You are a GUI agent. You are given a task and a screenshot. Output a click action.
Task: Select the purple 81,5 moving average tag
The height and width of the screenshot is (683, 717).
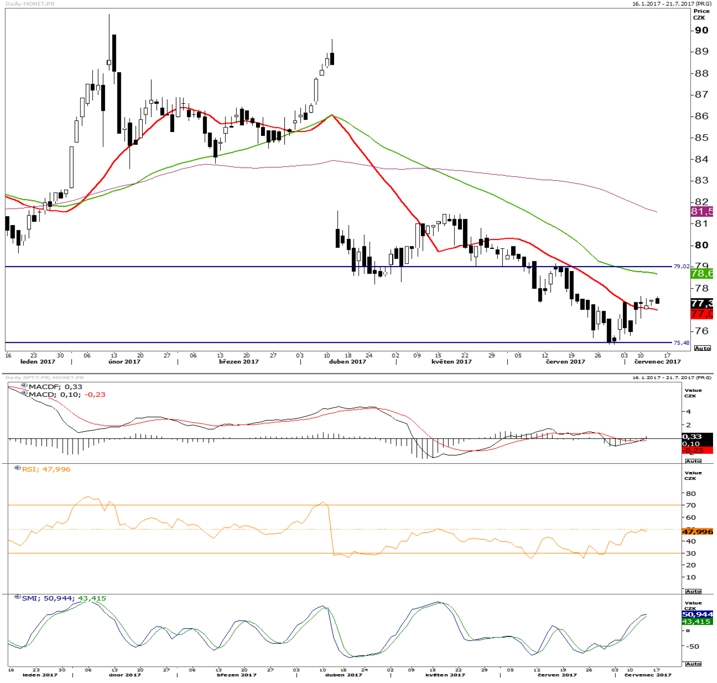[701, 212]
